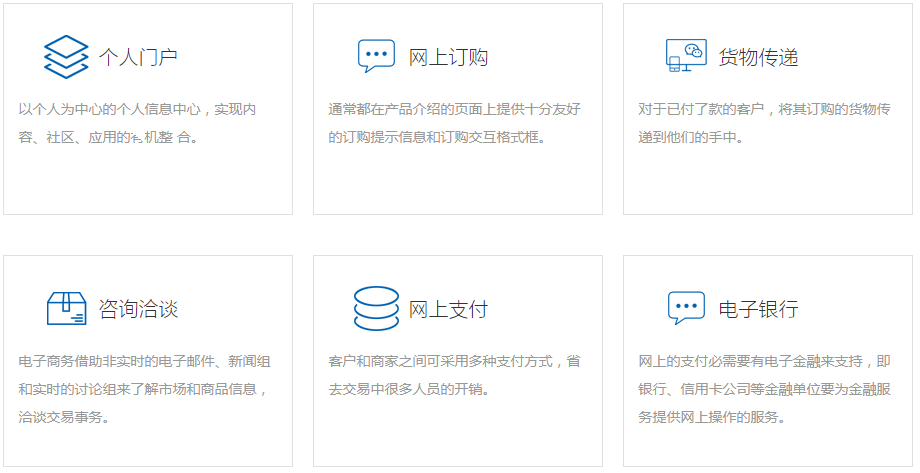Click the description starting with 通常都在产品介绍
This screenshot has height=473, width=920.
pyautogui.click(x=453, y=123)
